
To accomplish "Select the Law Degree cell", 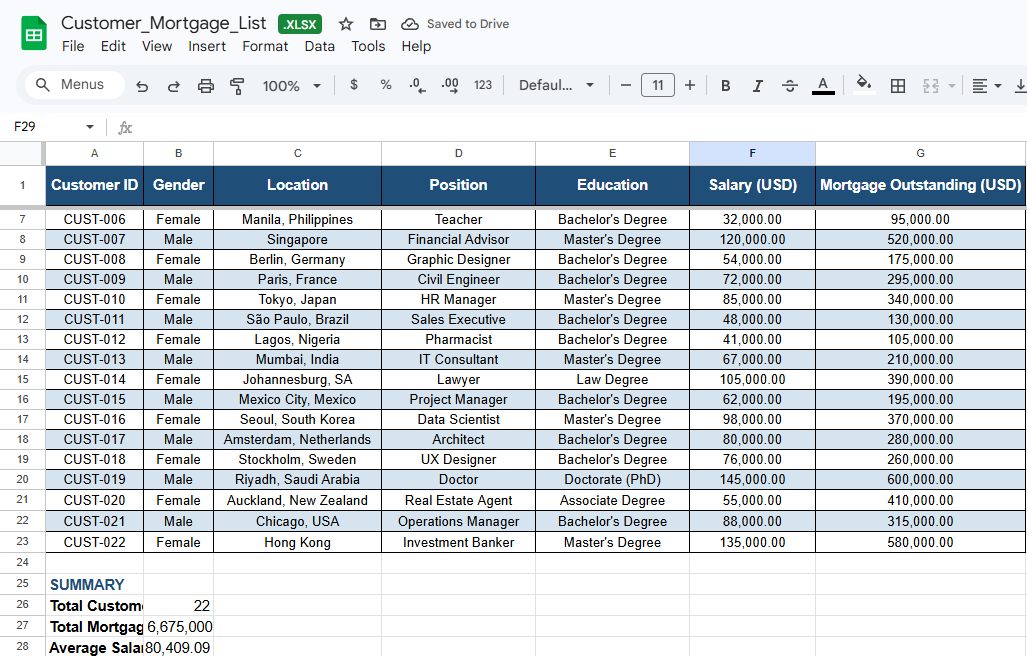I will (x=612, y=380).
